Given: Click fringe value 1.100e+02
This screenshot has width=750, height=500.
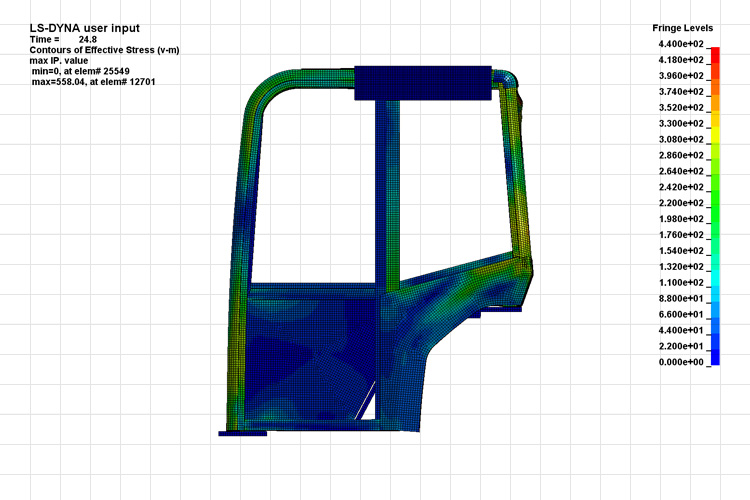Looking at the screenshot, I should click(681, 282).
